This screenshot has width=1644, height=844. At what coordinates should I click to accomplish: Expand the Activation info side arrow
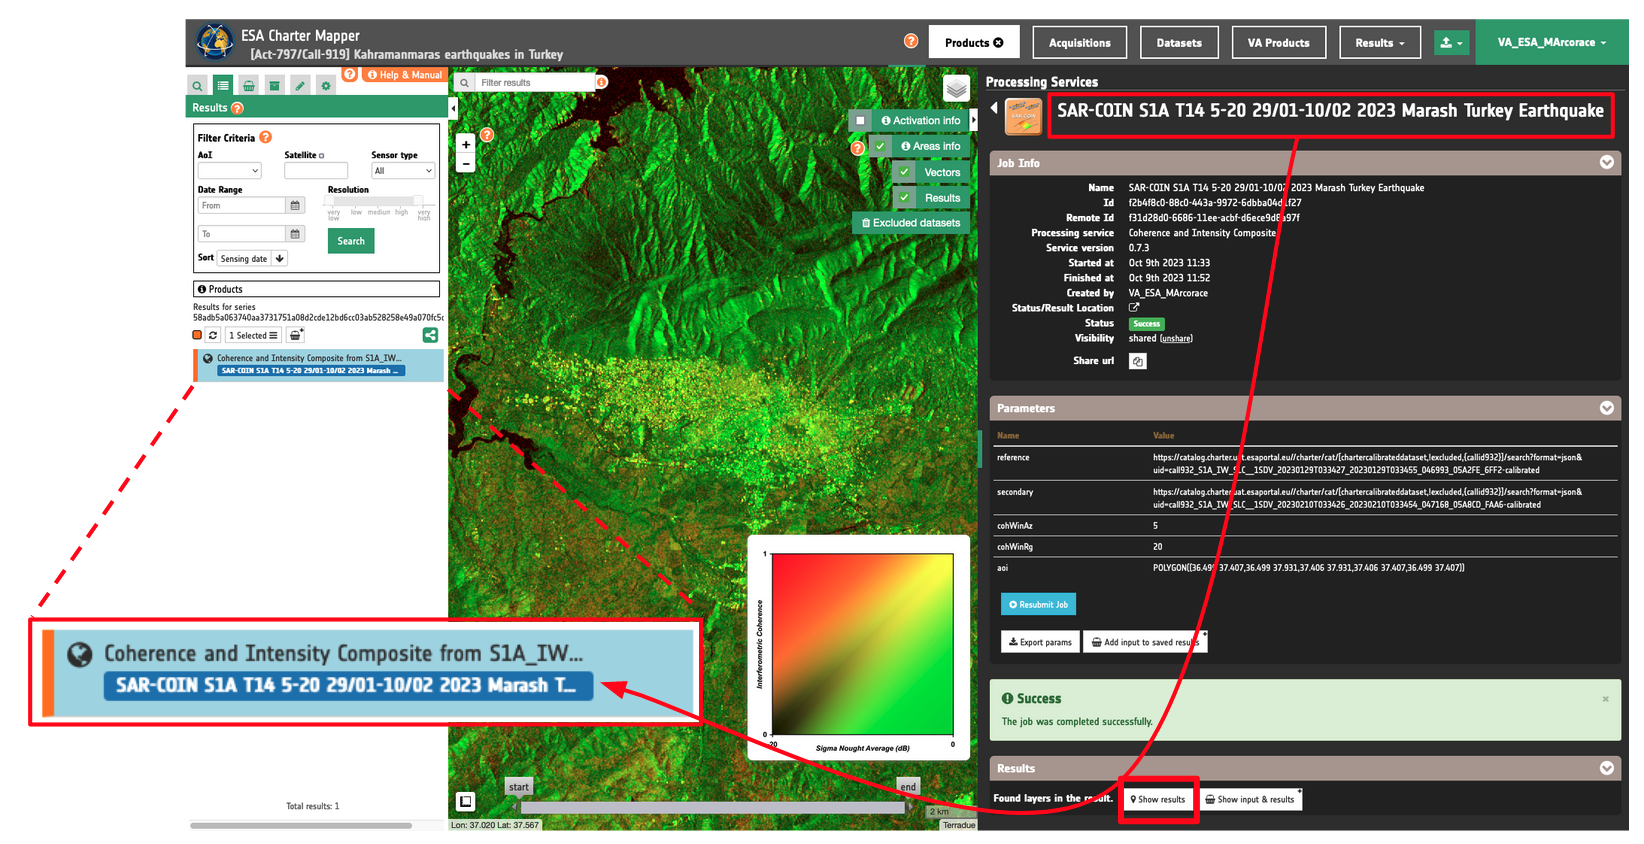click(x=973, y=120)
